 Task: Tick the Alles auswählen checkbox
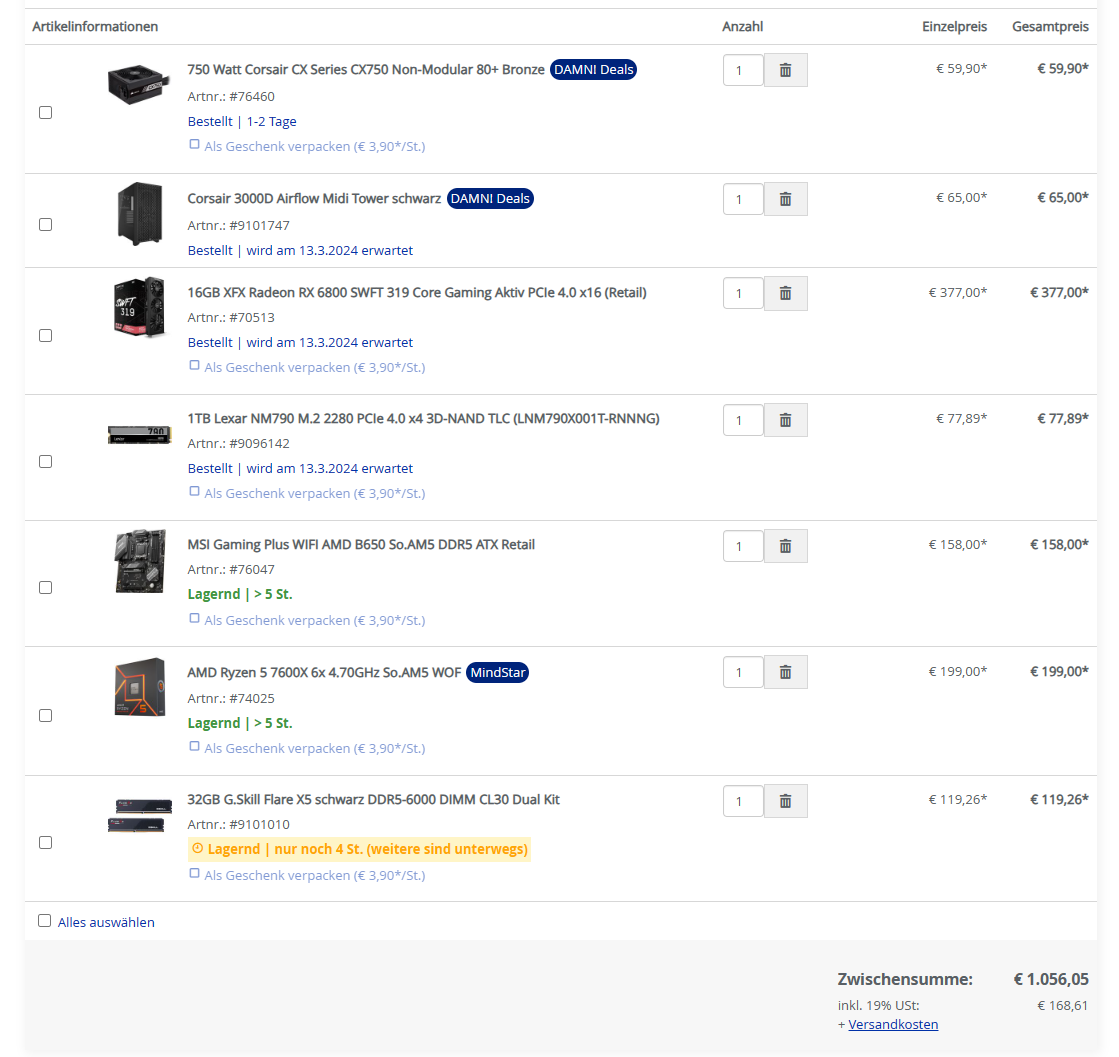point(44,921)
